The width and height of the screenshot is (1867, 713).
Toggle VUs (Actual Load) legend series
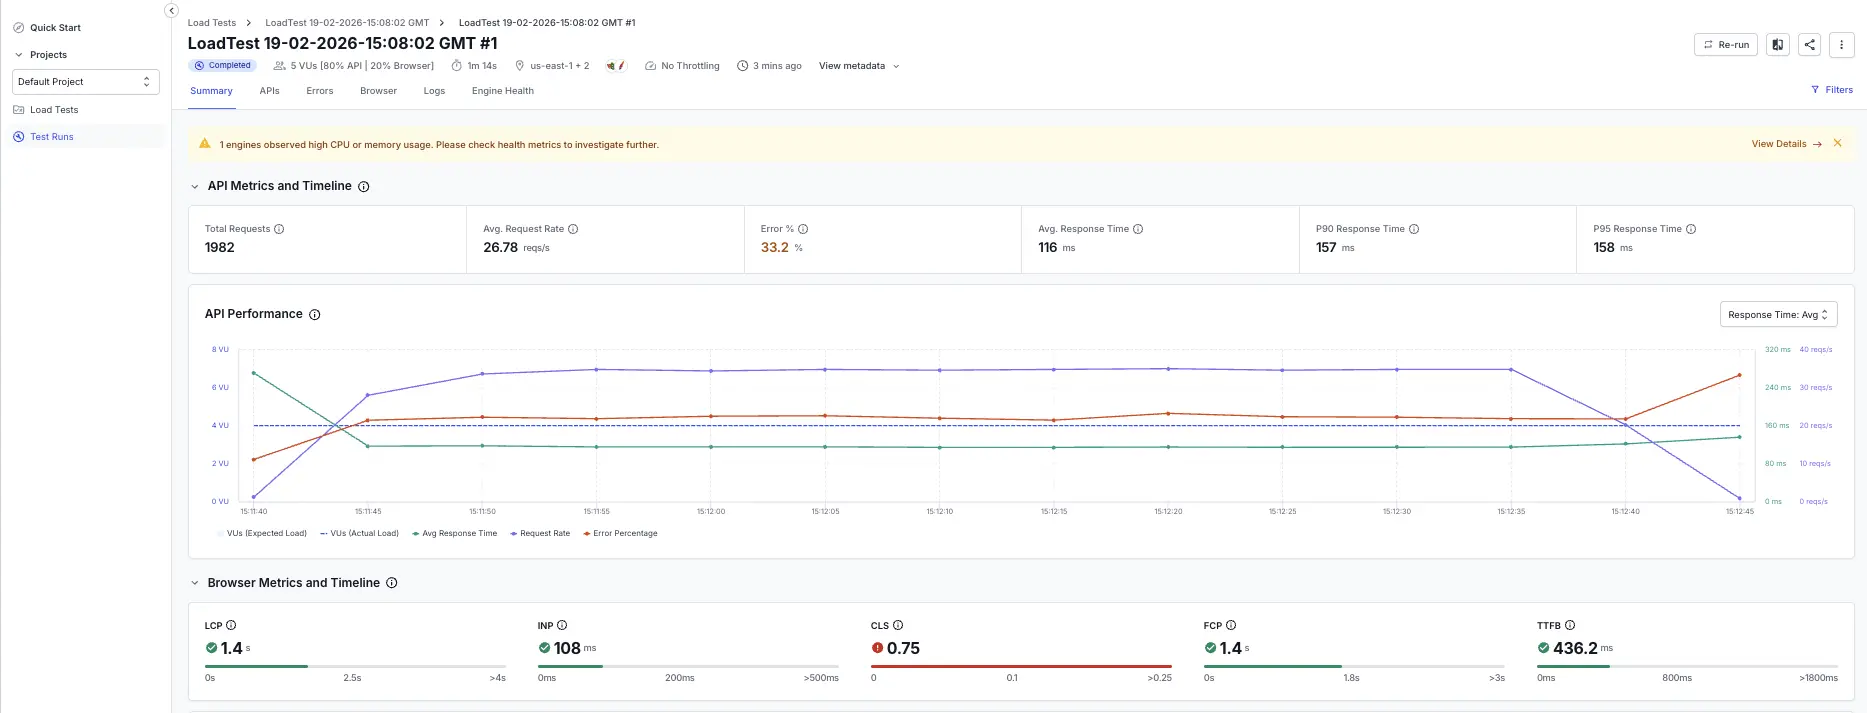(360, 533)
